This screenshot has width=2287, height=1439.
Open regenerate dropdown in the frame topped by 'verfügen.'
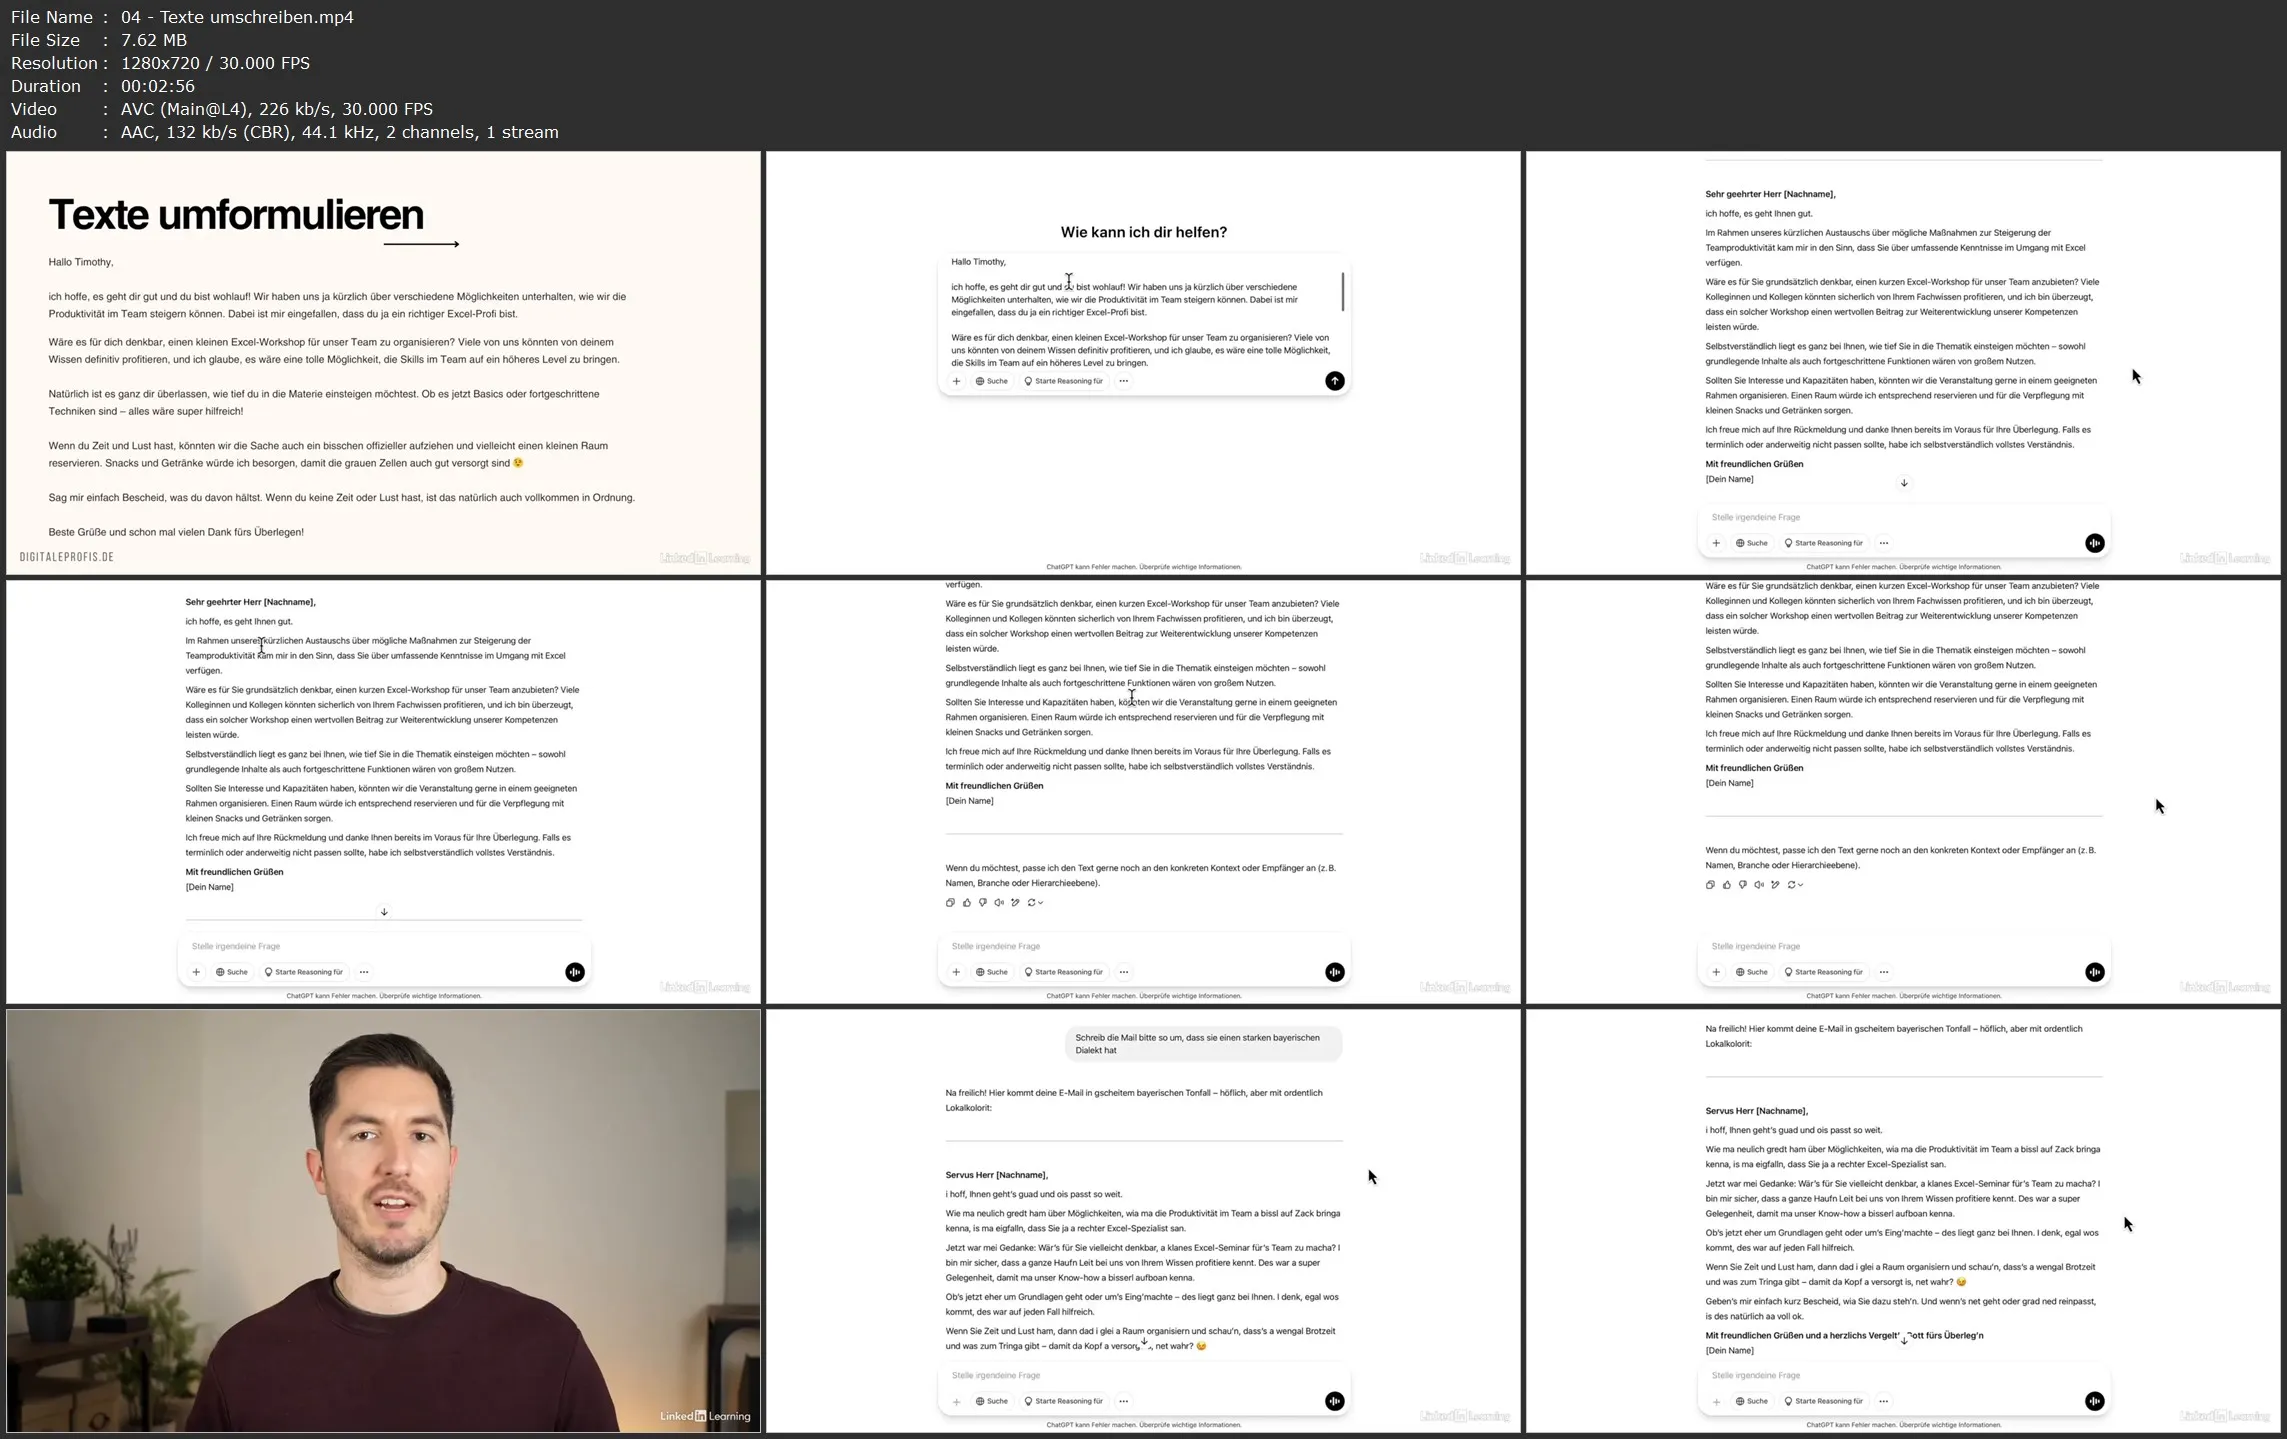coord(1035,902)
